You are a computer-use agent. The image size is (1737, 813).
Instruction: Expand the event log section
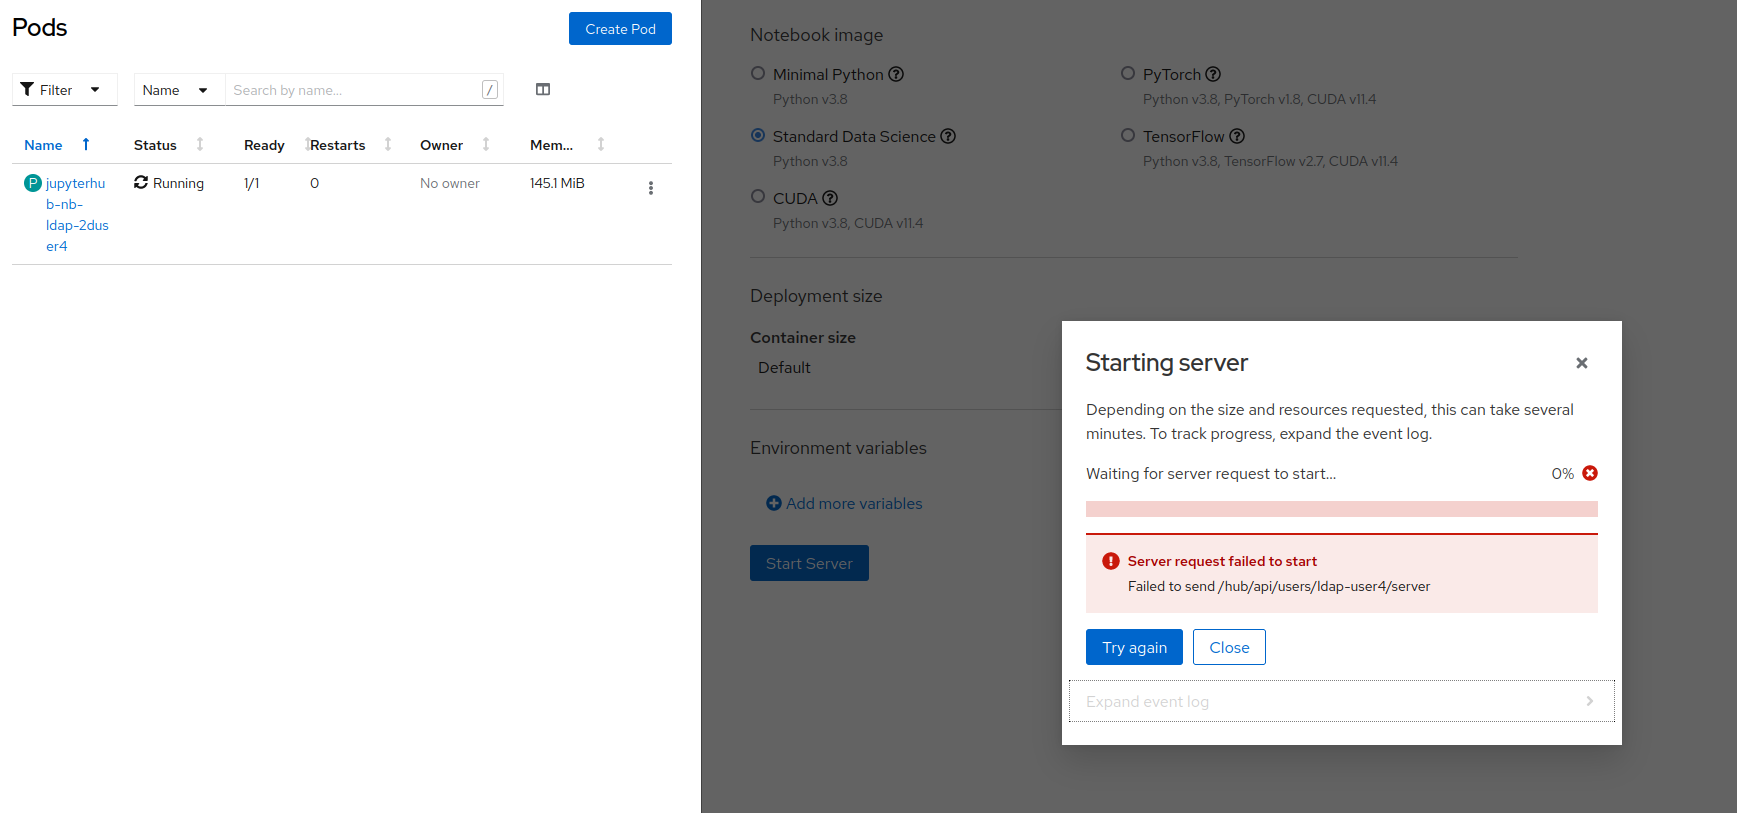1341,701
